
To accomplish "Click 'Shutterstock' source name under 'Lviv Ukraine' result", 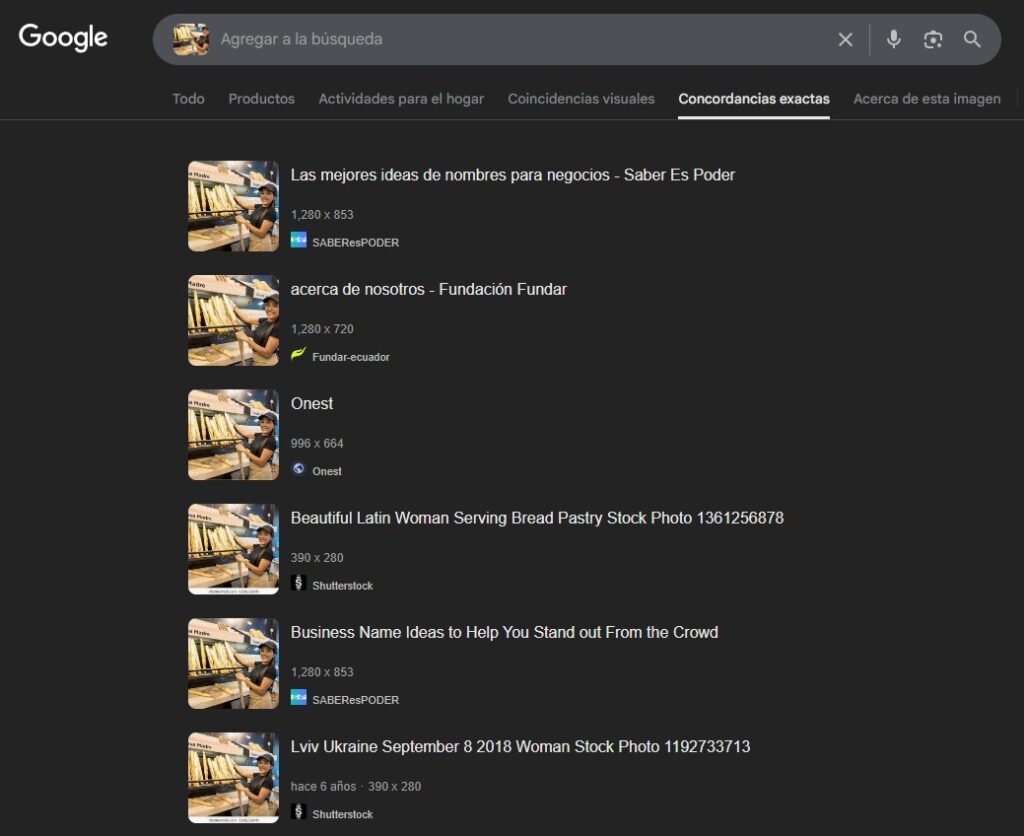I will [342, 814].
